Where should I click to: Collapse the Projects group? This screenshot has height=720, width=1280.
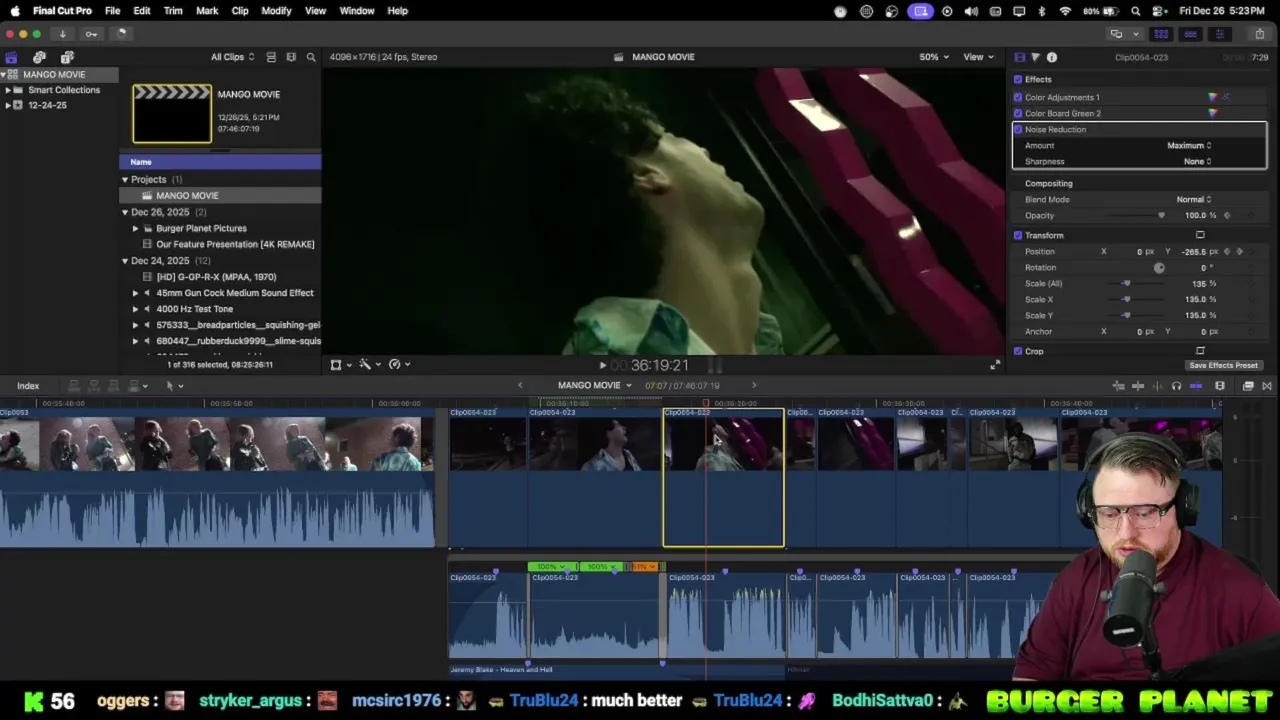click(x=125, y=179)
